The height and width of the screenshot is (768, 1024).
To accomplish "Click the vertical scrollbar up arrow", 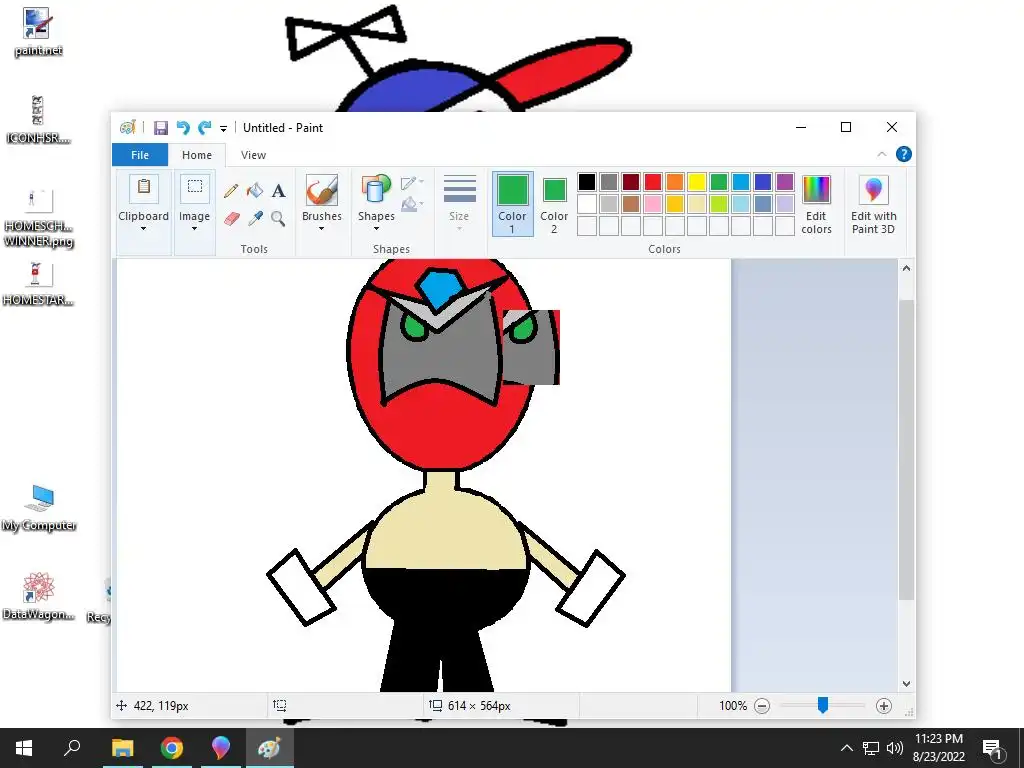I will (x=906, y=268).
